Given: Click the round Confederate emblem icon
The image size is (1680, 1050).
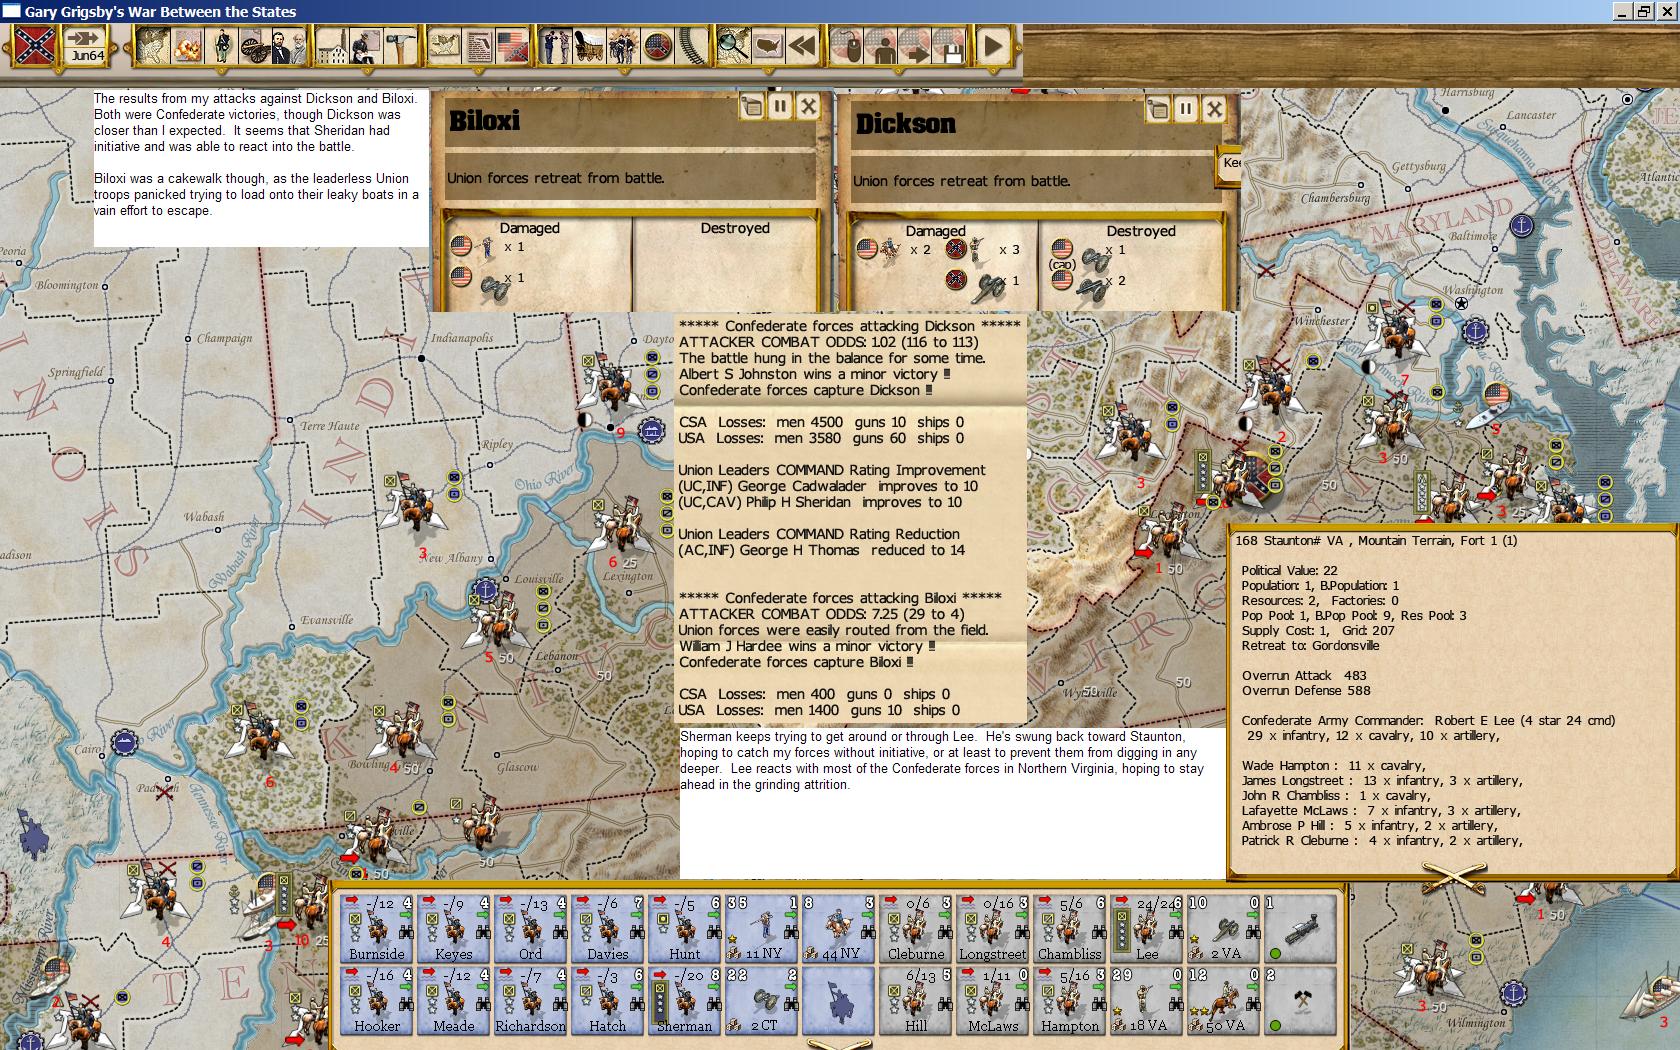Looking at the screenshot, I should pyautogui.click(x=657, y=46).
